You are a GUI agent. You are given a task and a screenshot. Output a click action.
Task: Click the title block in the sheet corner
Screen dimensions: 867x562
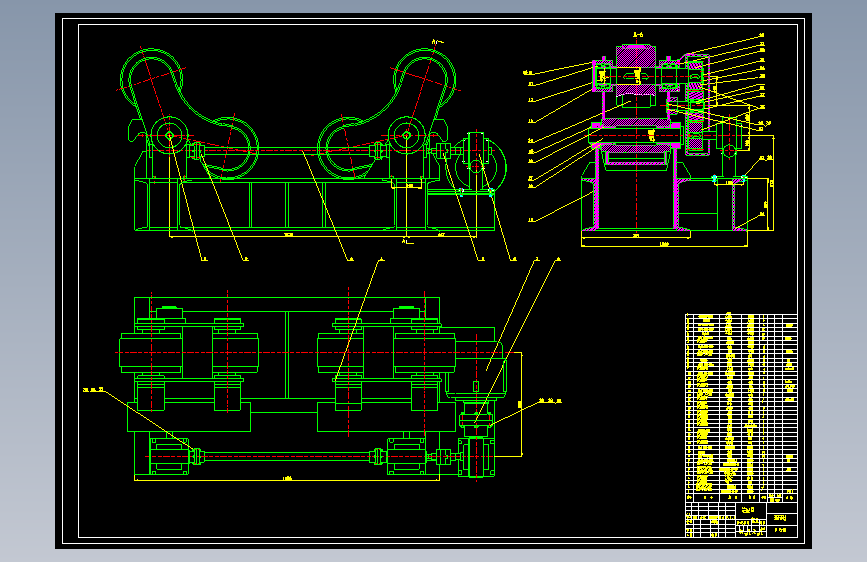[x=741, y=519]
